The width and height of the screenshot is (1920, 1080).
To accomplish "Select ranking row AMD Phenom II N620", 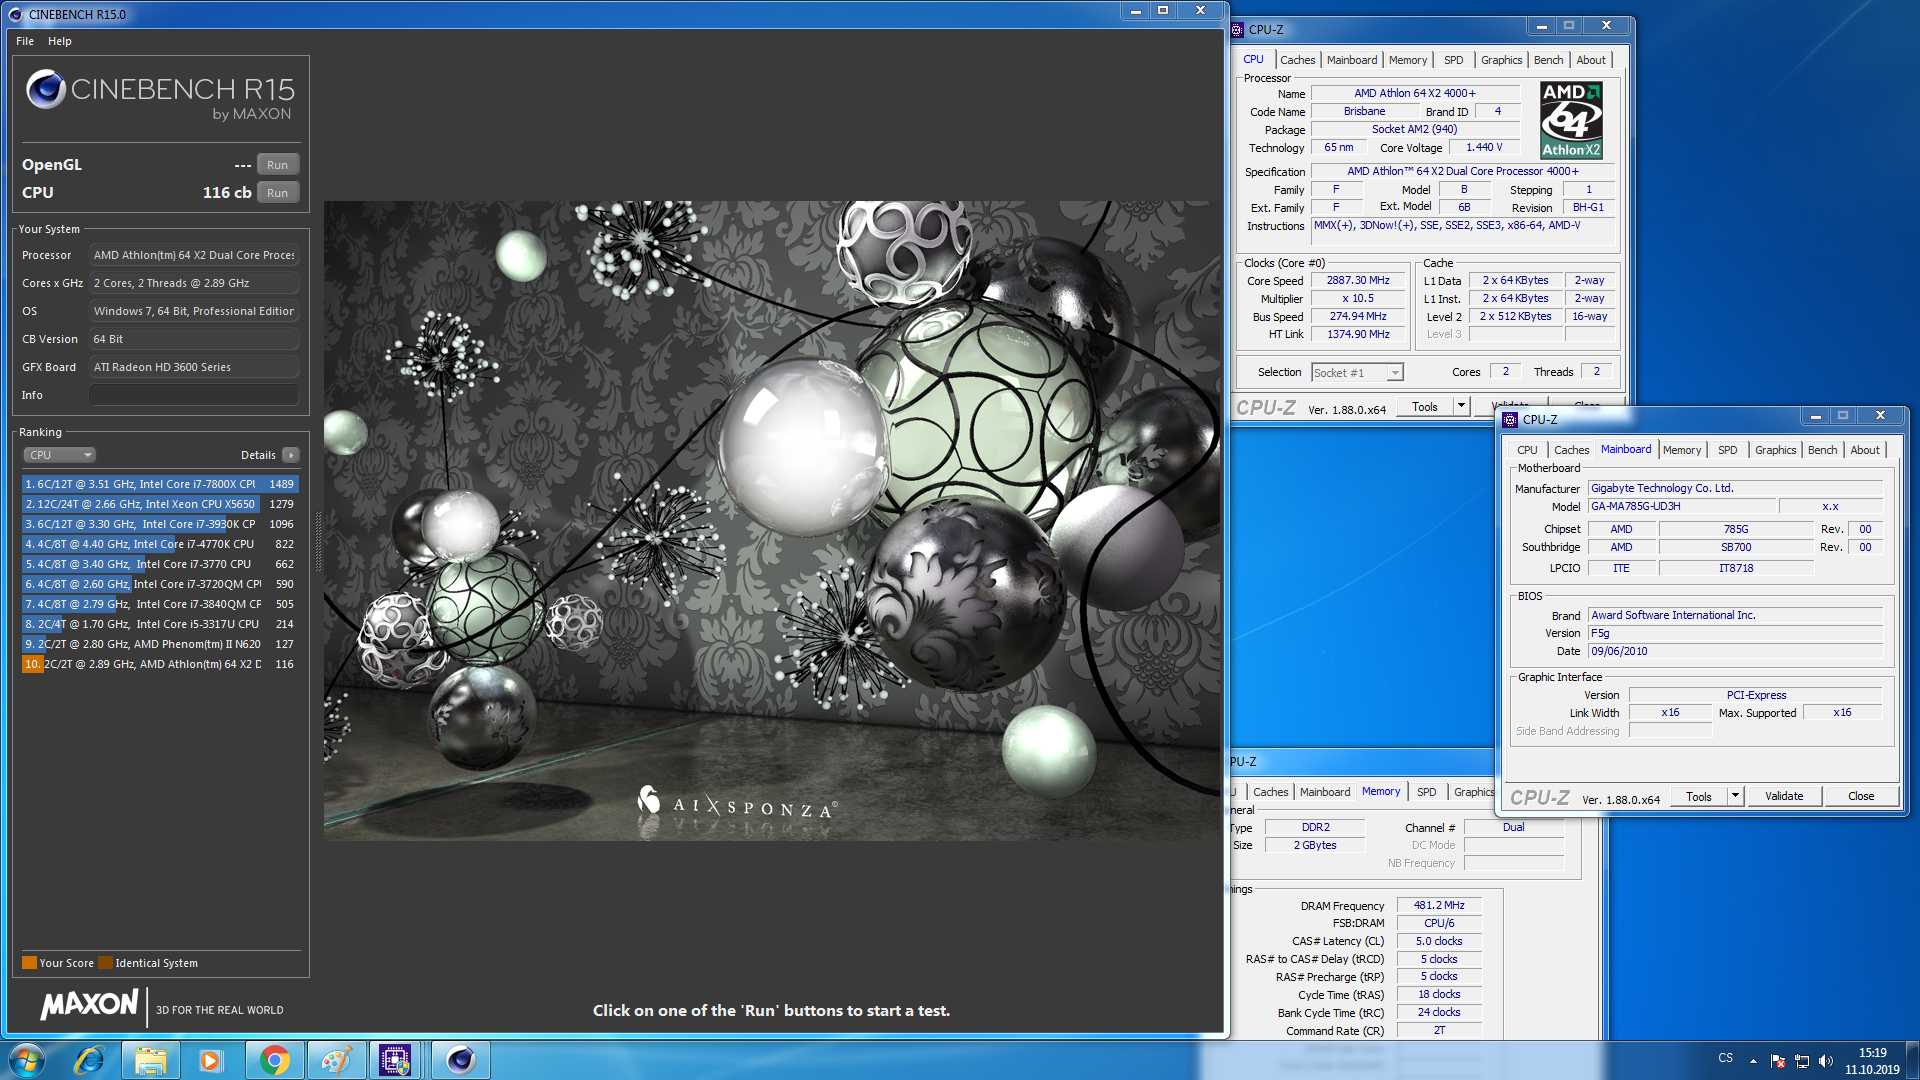I will [160, 644].
